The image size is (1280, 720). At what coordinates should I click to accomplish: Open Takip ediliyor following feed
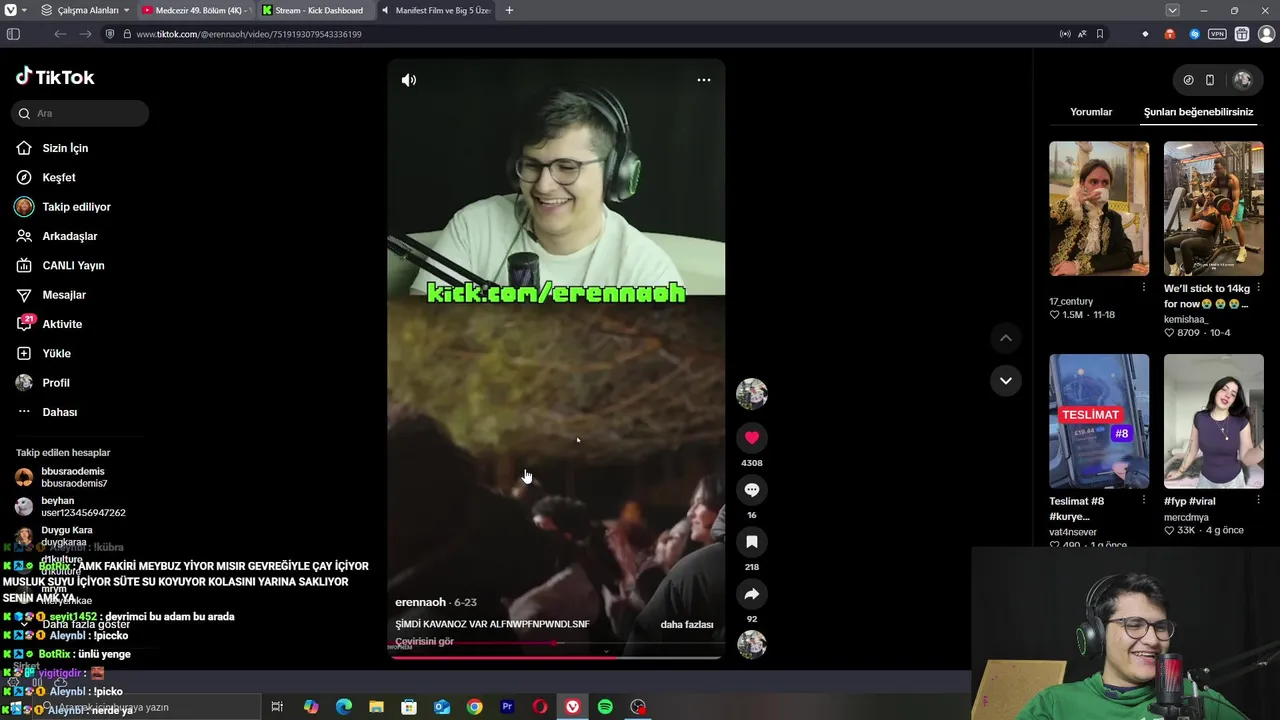[75, 207]
